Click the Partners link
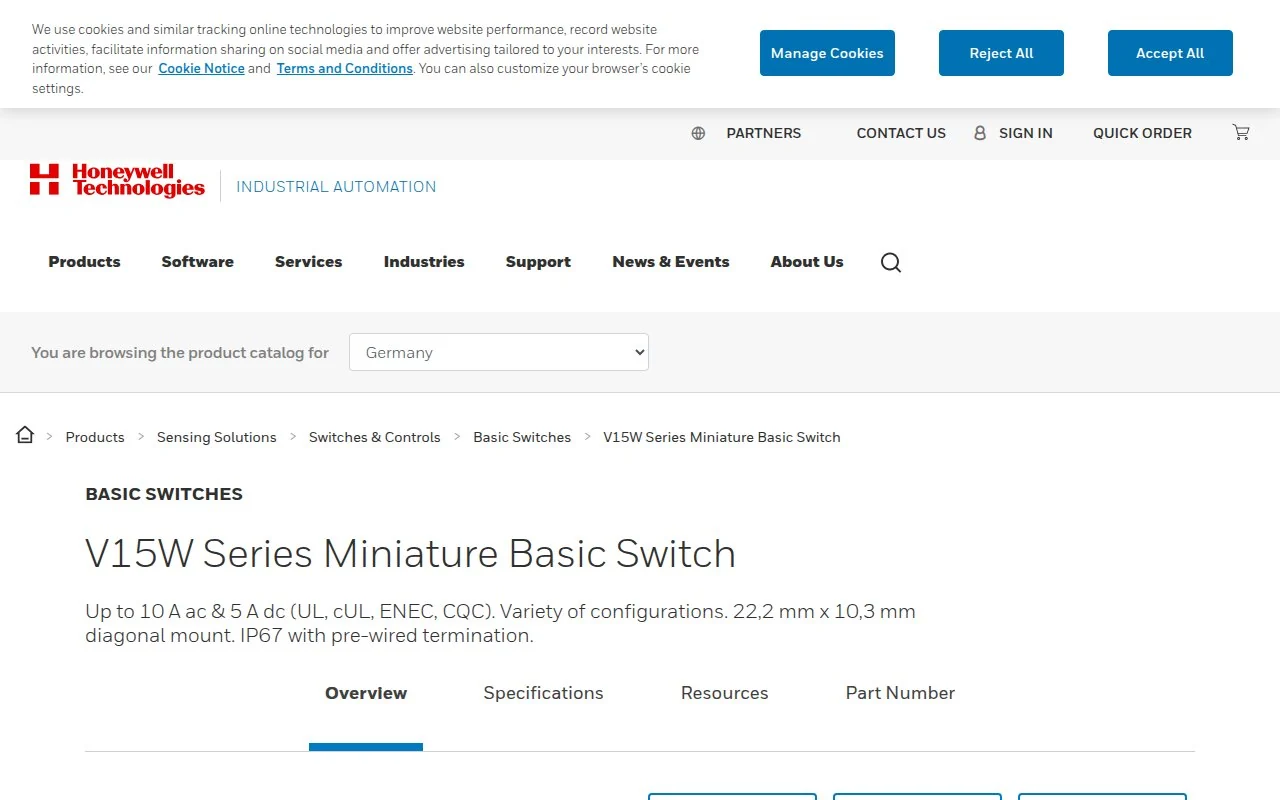 [764, 133]
